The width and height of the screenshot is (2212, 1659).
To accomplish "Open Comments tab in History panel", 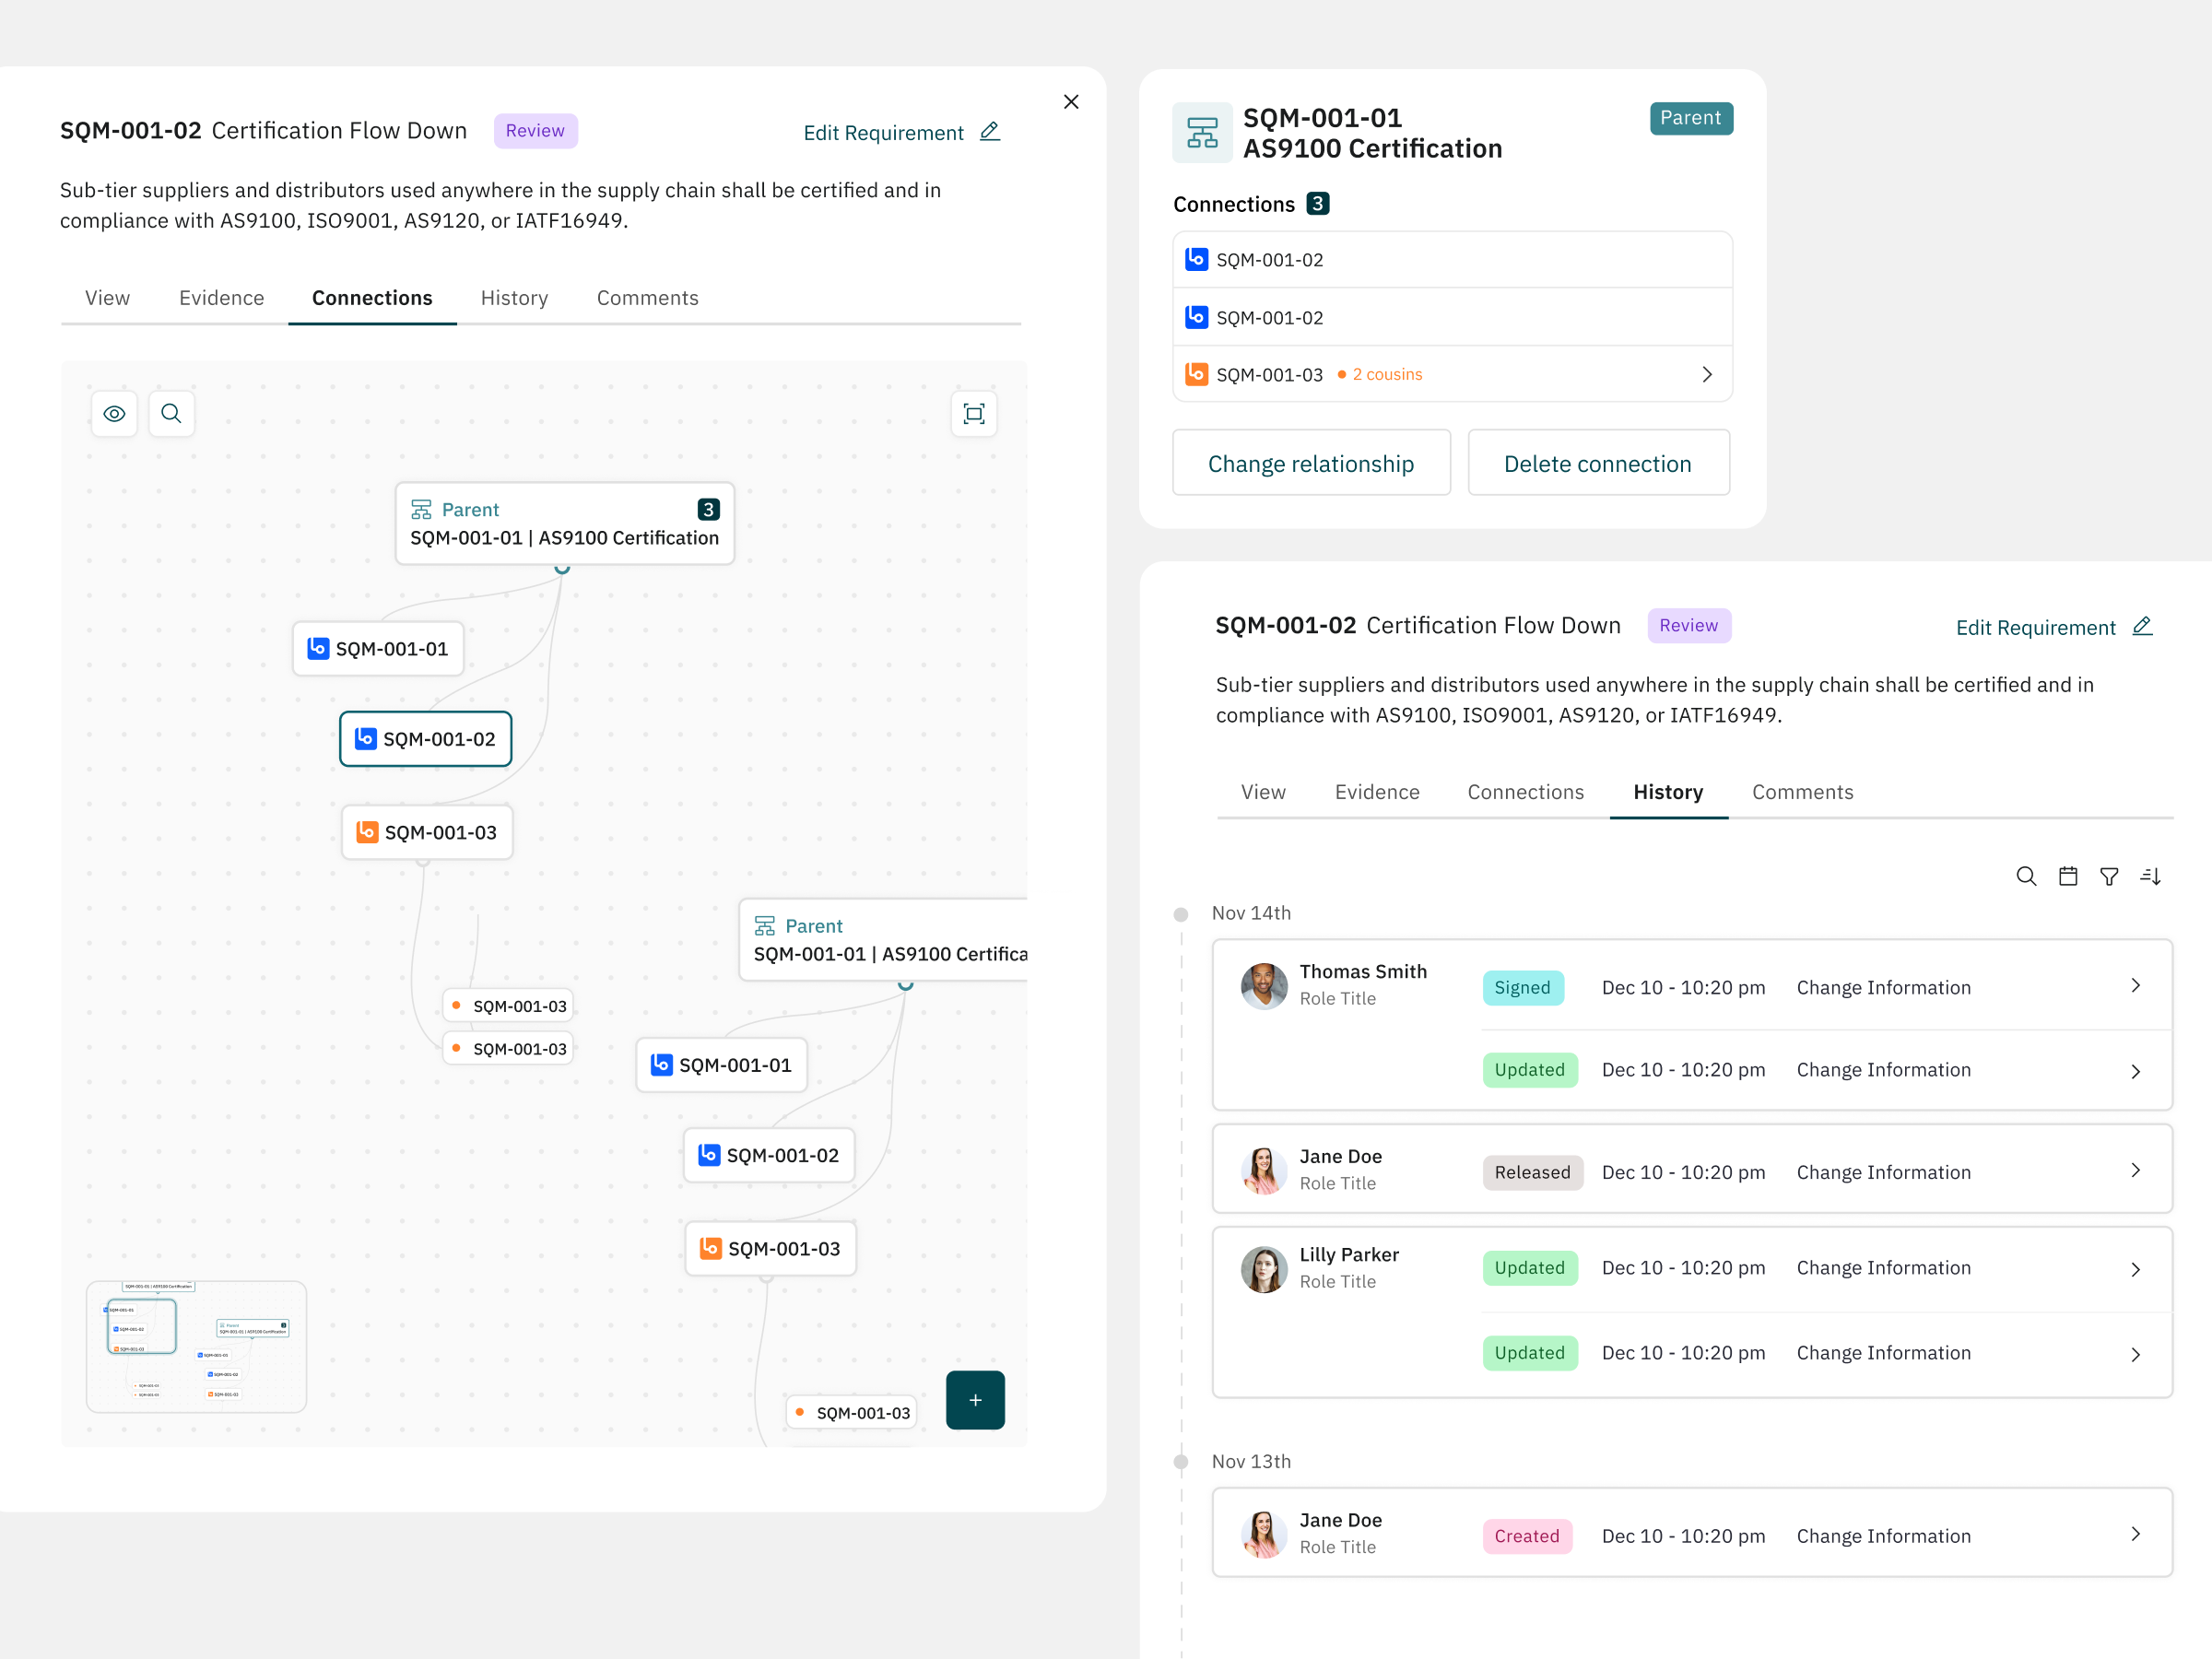I will coord(1802,792).
